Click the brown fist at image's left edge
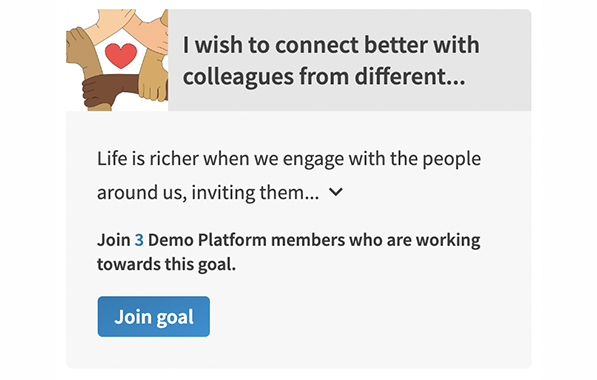The height and width of the screenshot is (380, 597). (x=75, y=44)
